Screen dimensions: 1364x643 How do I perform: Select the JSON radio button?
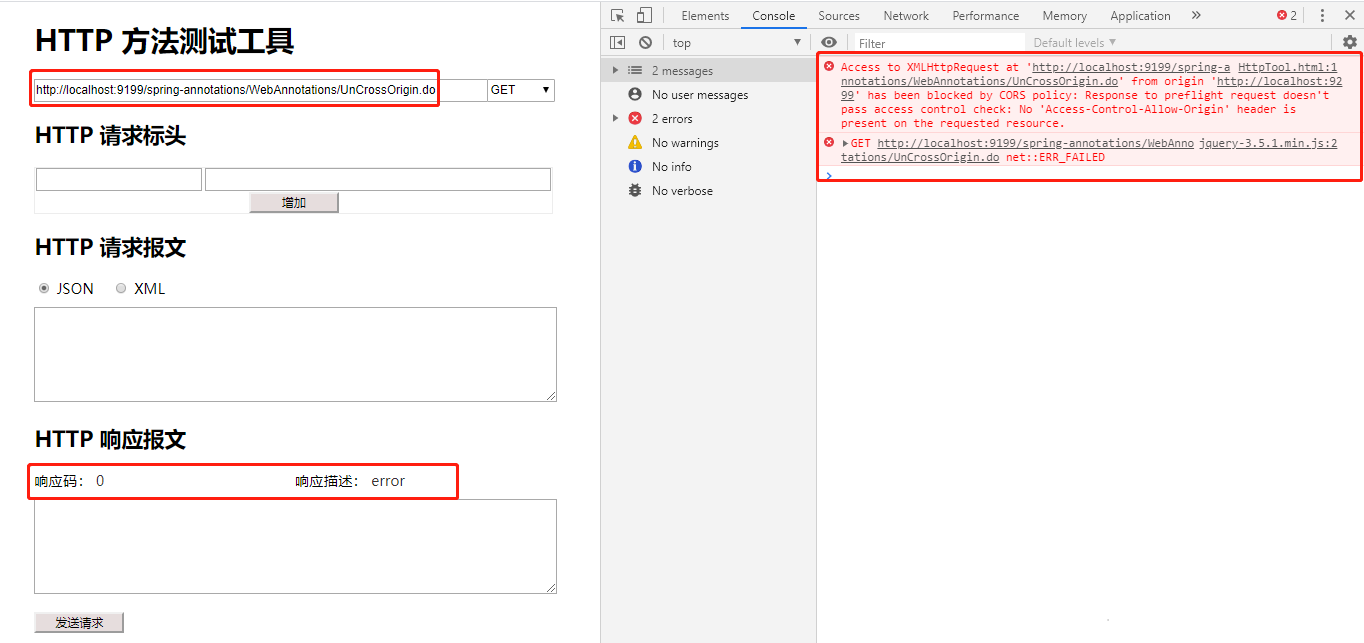click(x=44, y=289)
